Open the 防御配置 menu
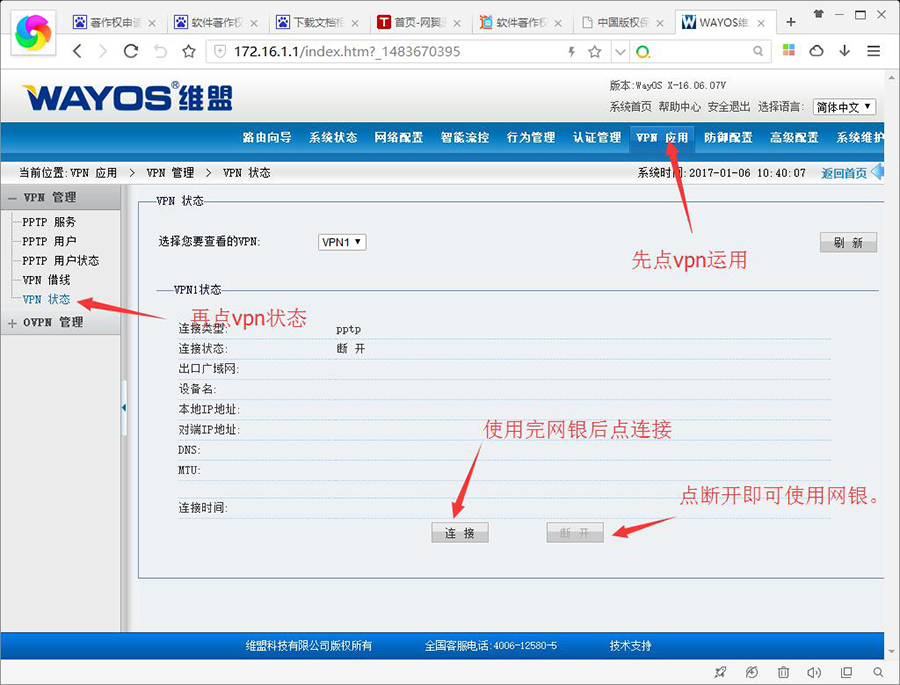The image size is (900, 685). (728, 138)
